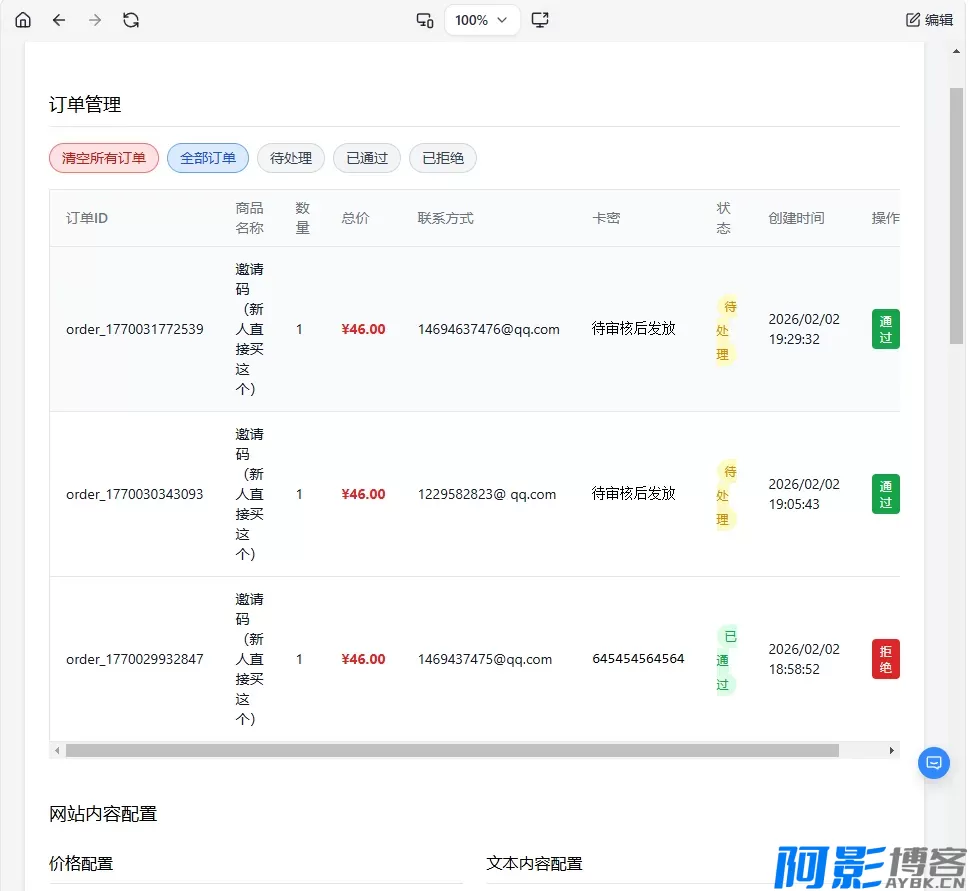Approve order_1770031772539 with green 通过 button

885,329
